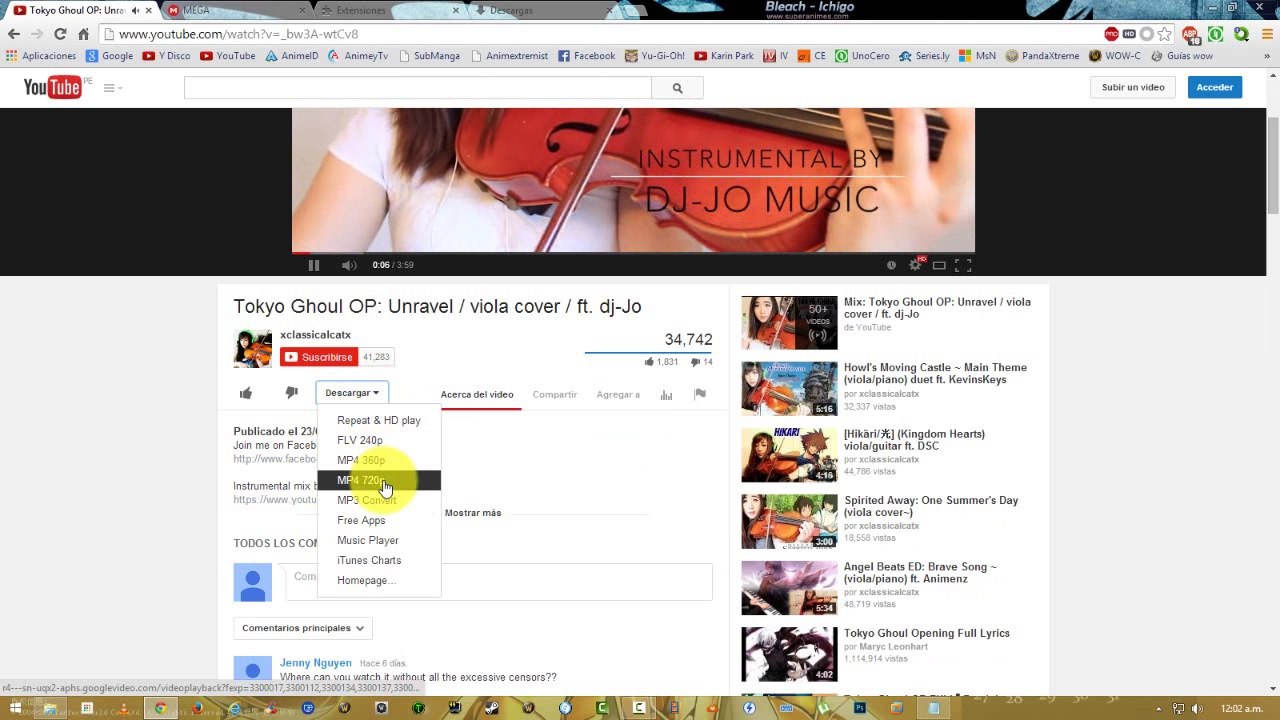Choose the MP3 Convert option
1280x720 pixels.
379,500
